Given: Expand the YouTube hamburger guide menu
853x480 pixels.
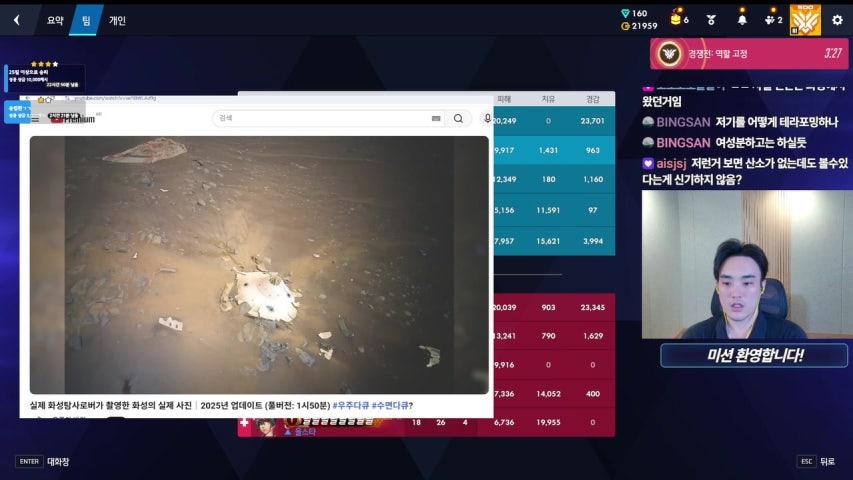Looking at the screenshot, I should [35, 119].
